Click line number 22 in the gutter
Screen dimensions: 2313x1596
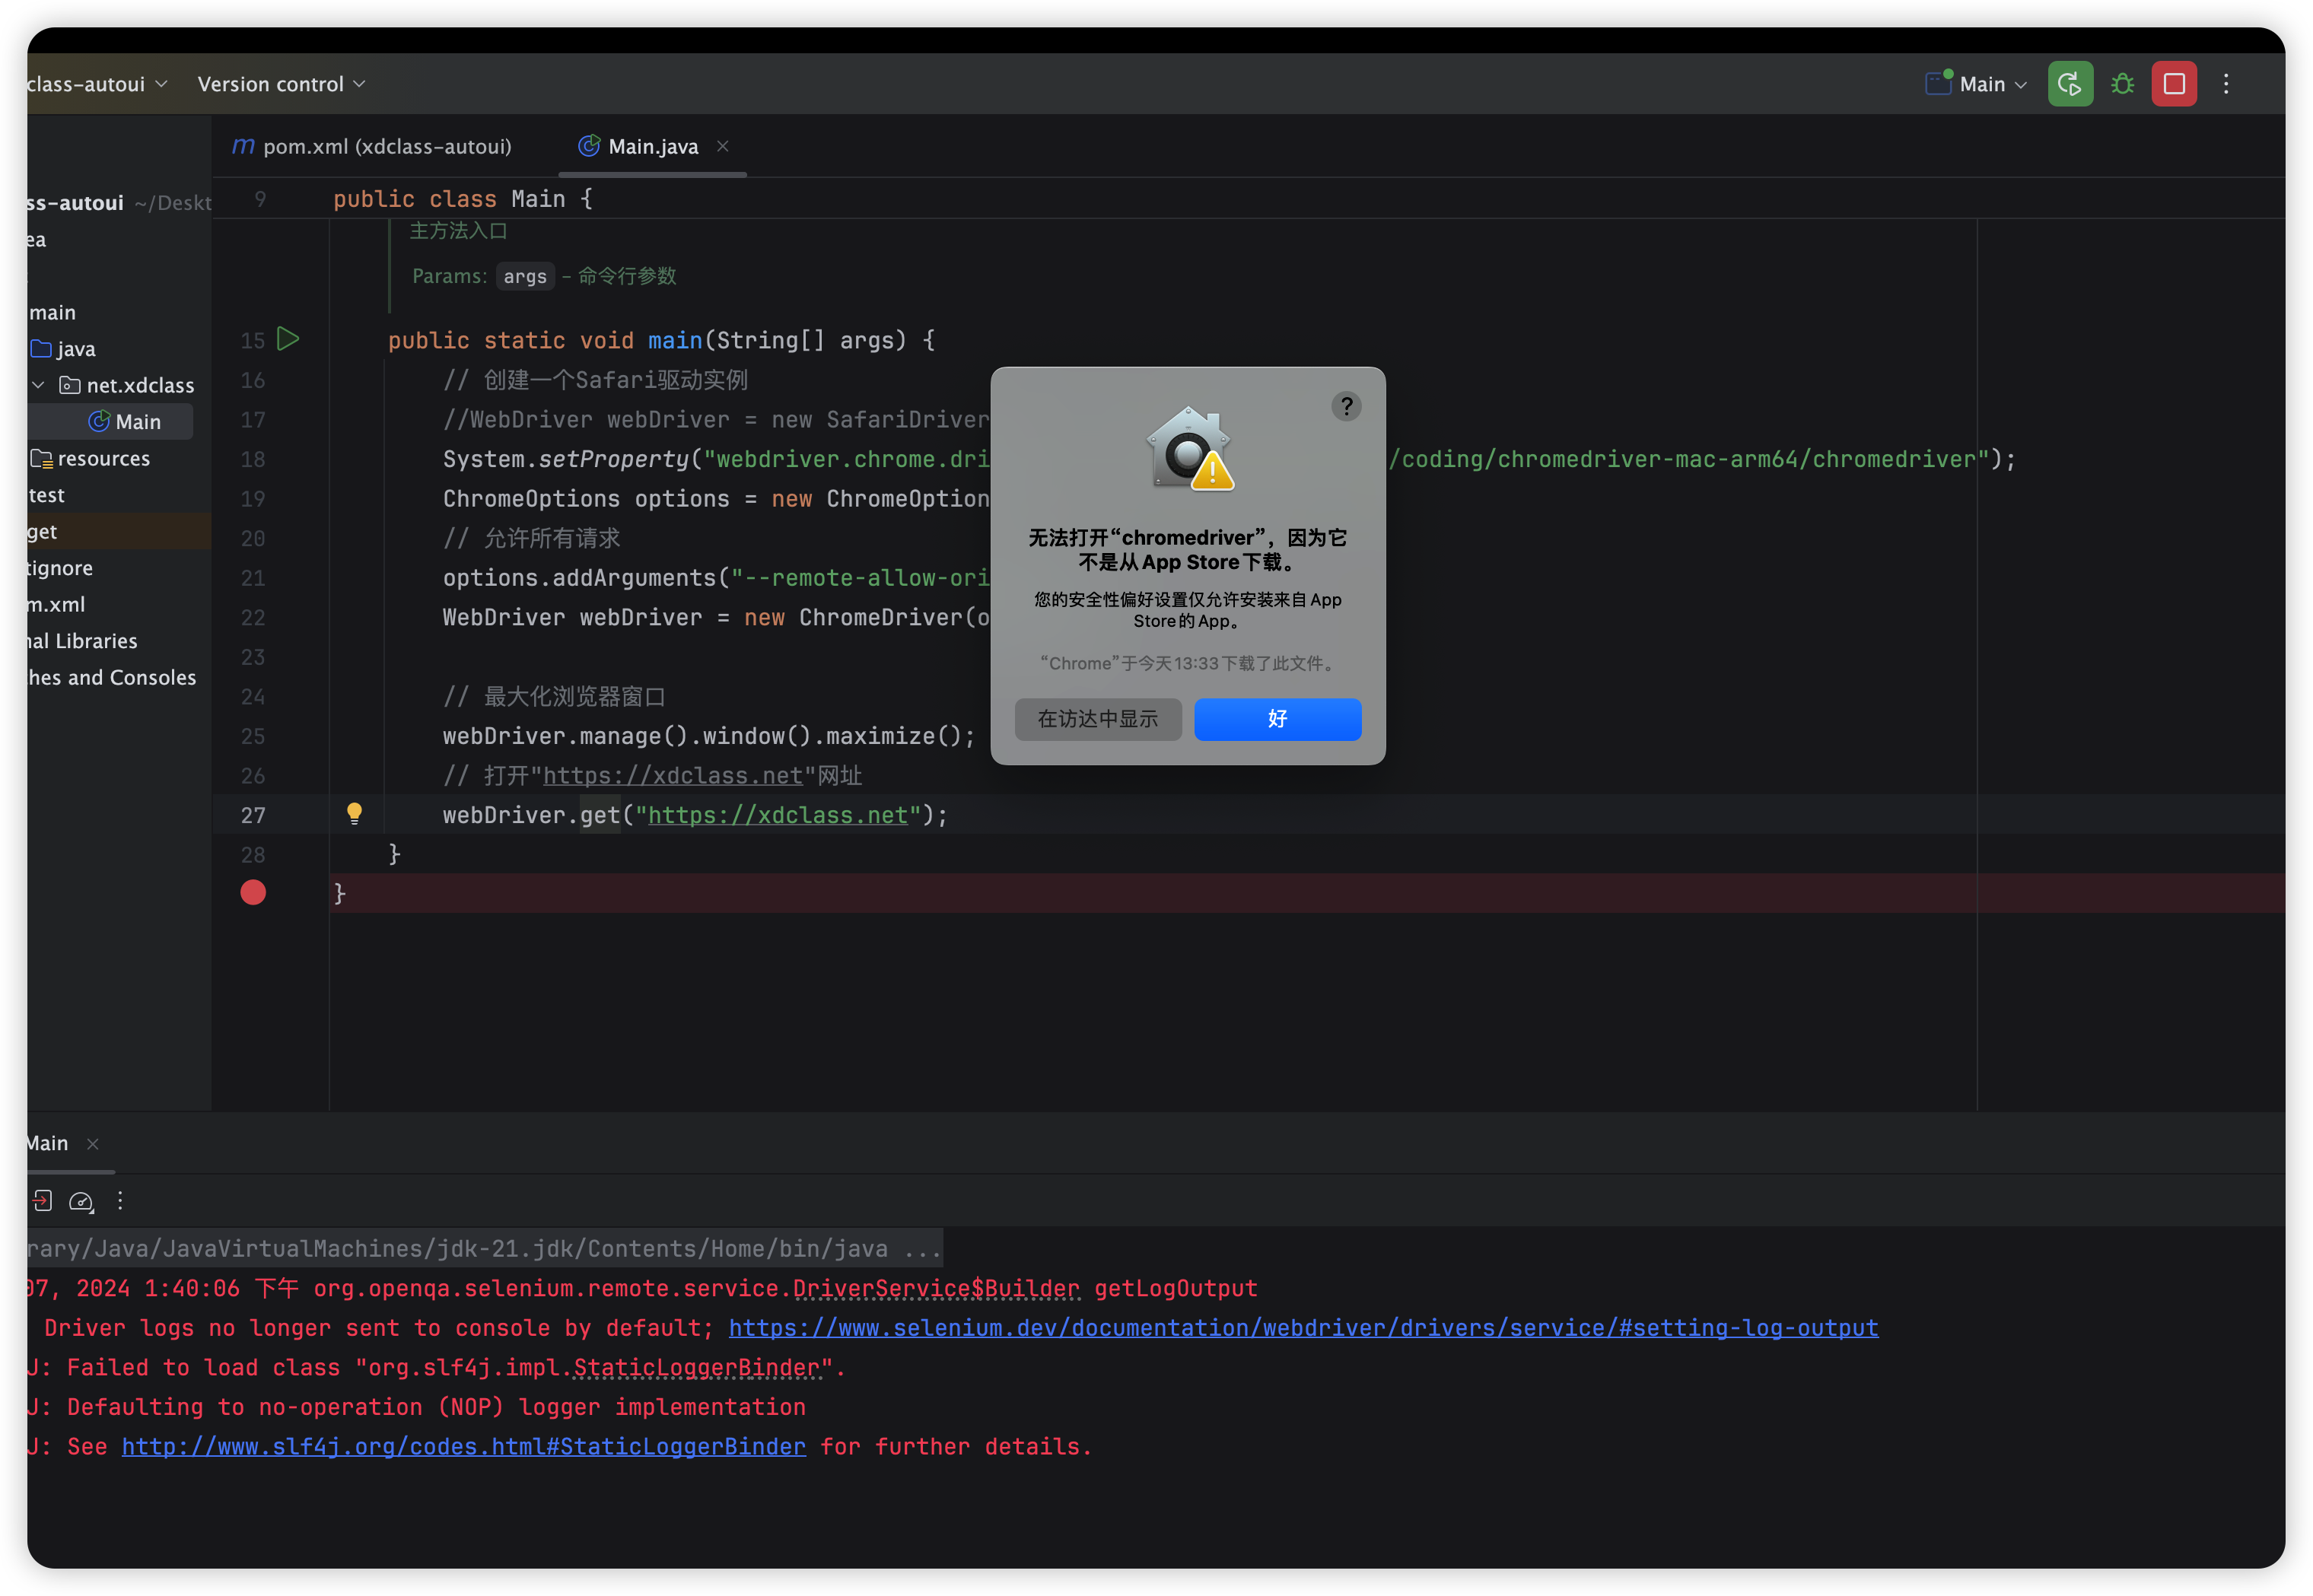point(253,617)
